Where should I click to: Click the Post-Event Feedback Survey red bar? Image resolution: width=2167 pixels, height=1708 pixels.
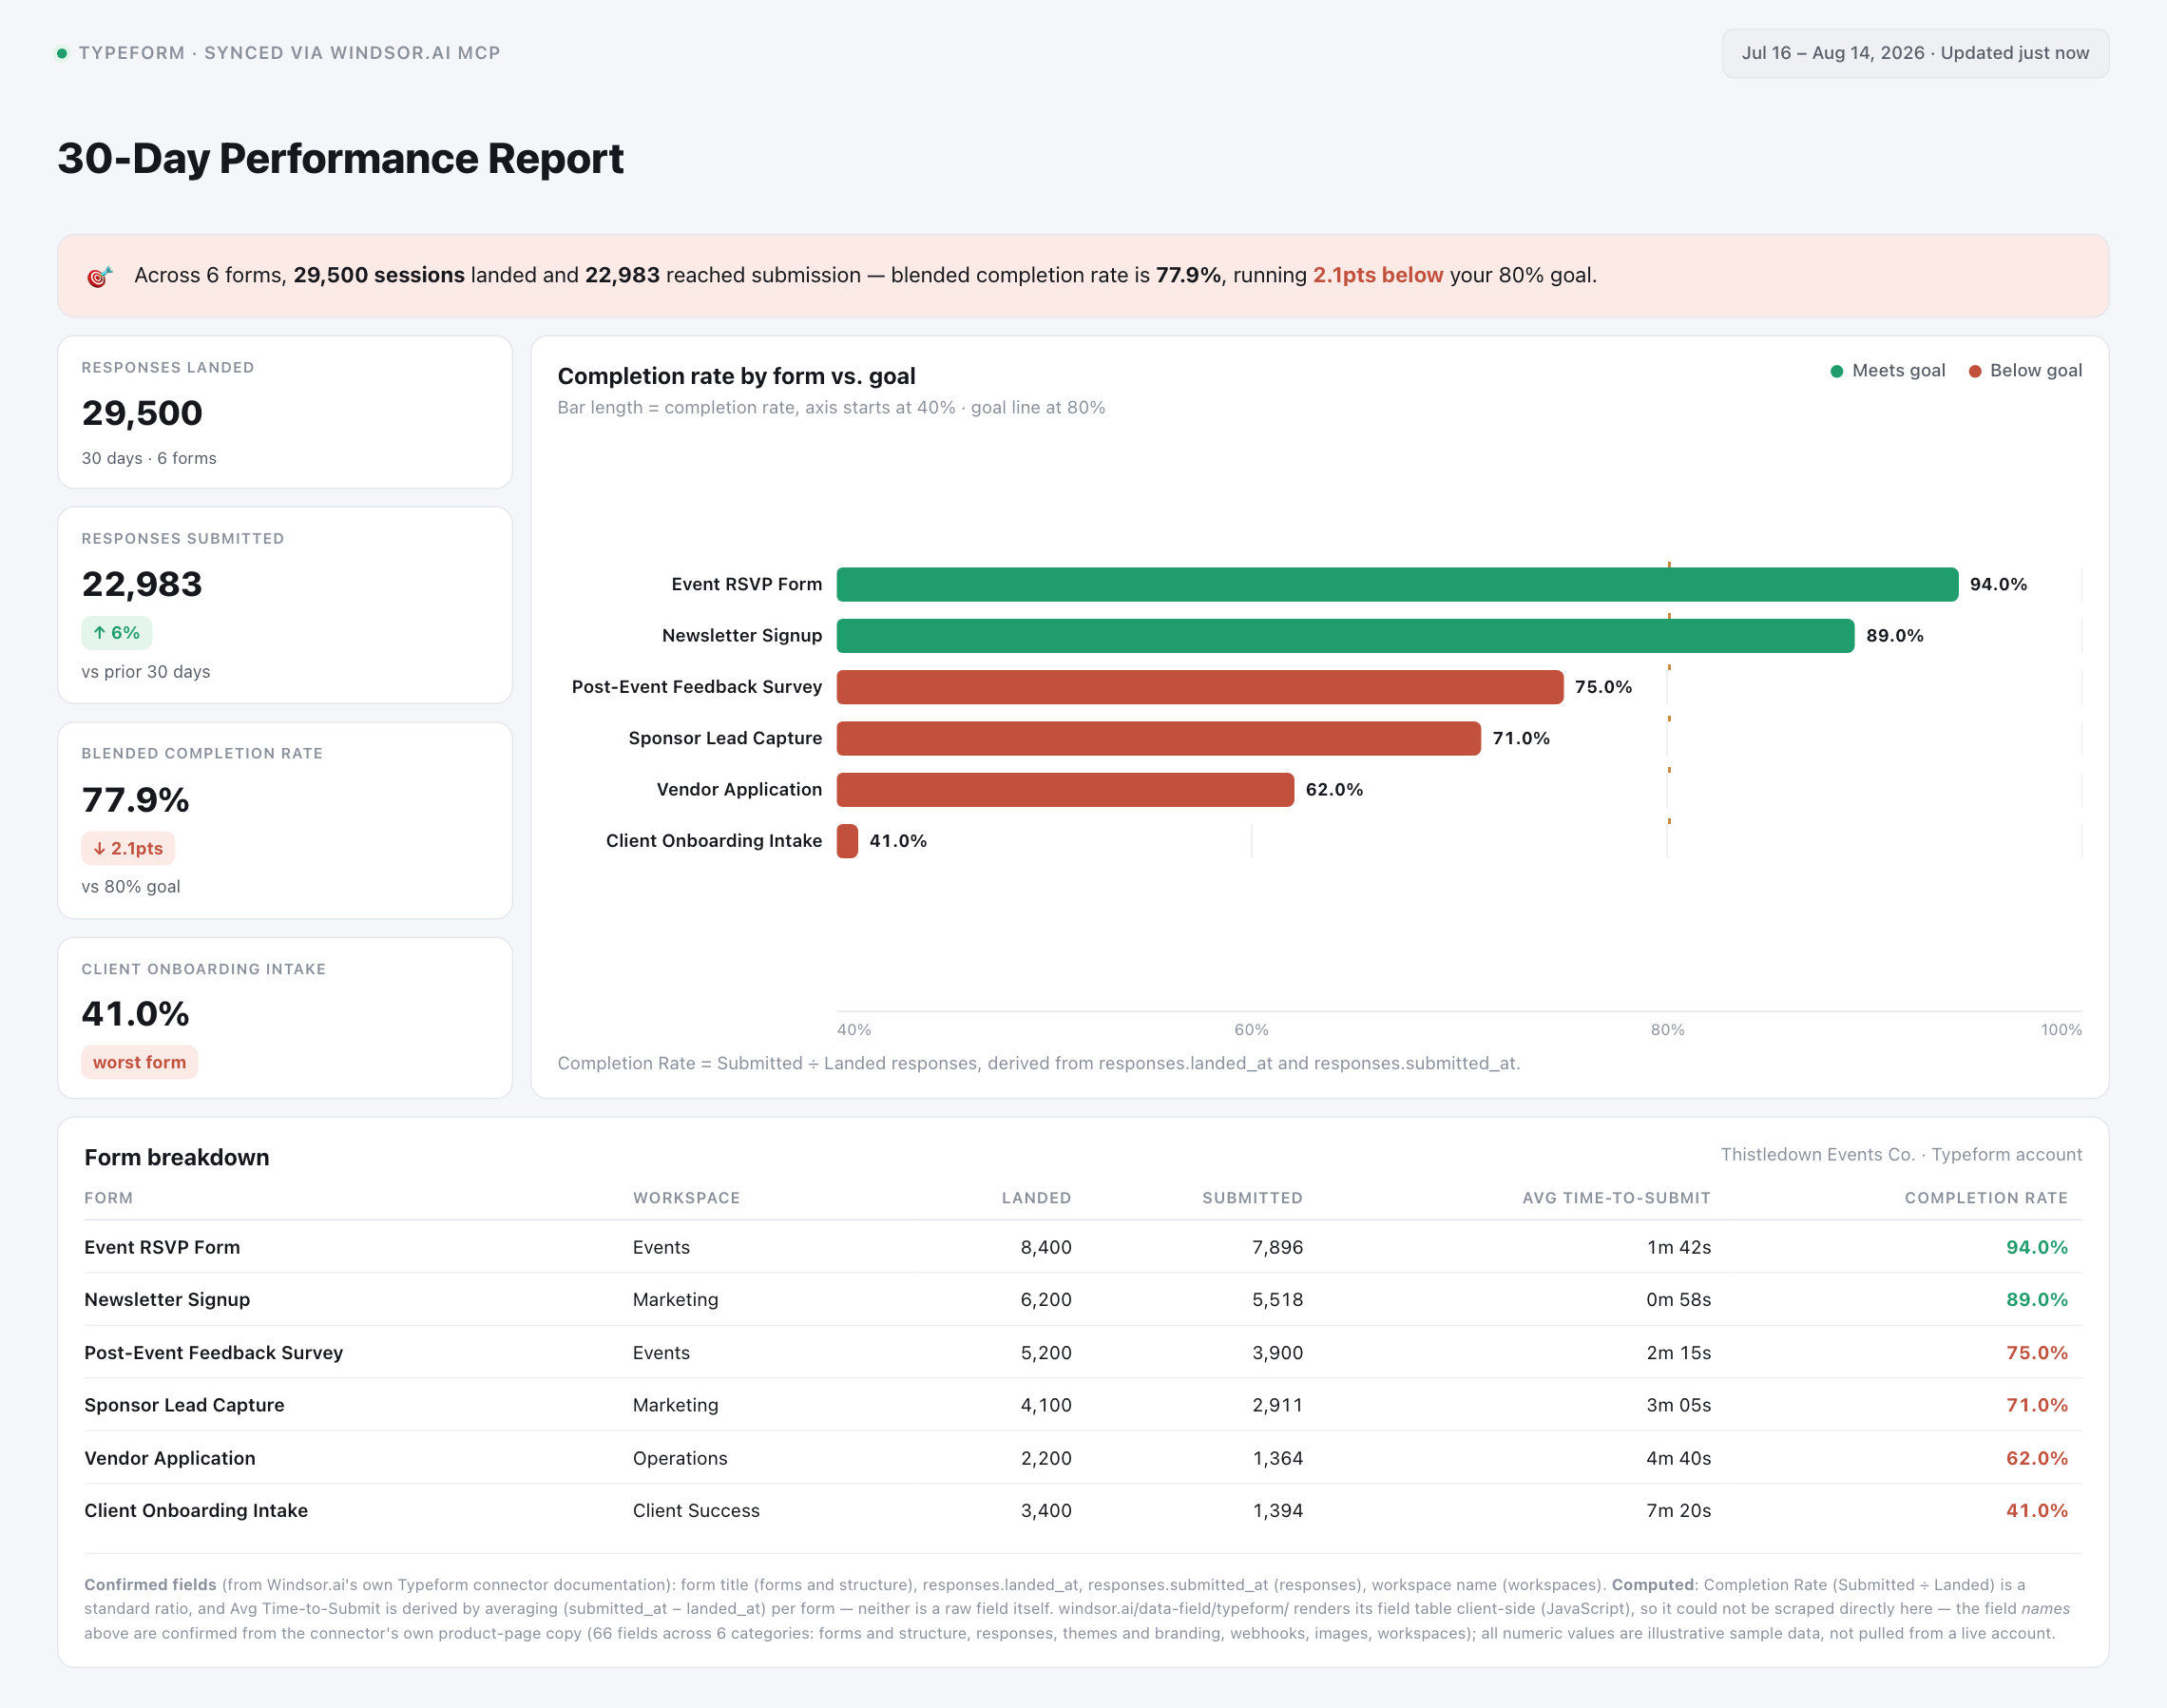1200,686
